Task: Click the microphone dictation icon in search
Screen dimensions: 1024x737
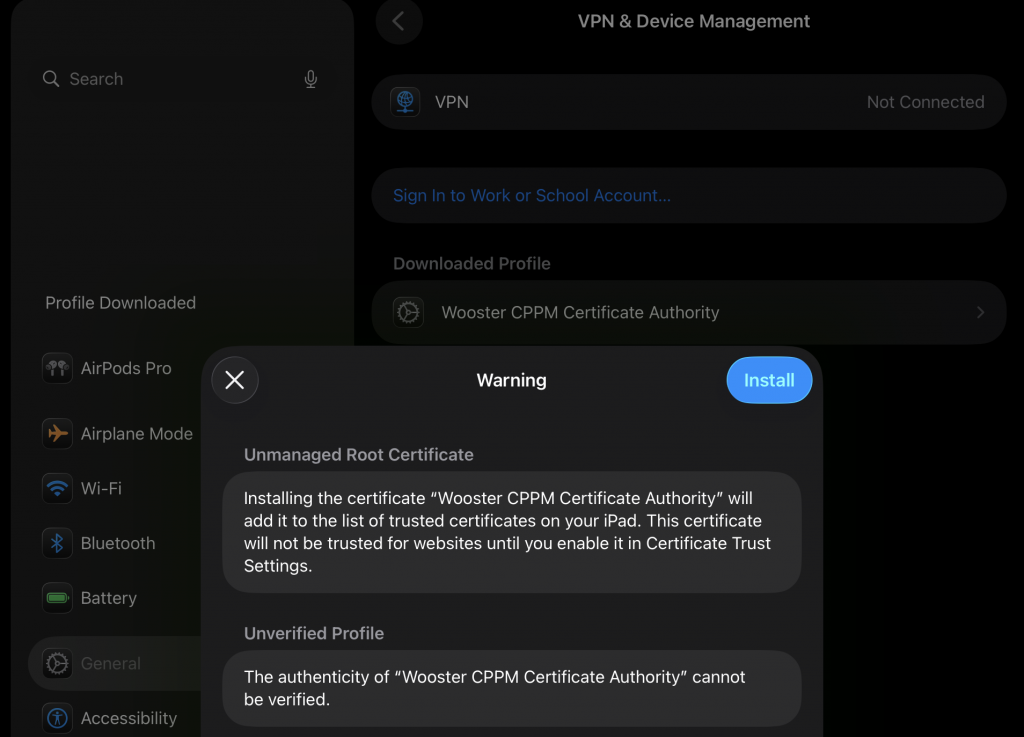Action: 311,79
